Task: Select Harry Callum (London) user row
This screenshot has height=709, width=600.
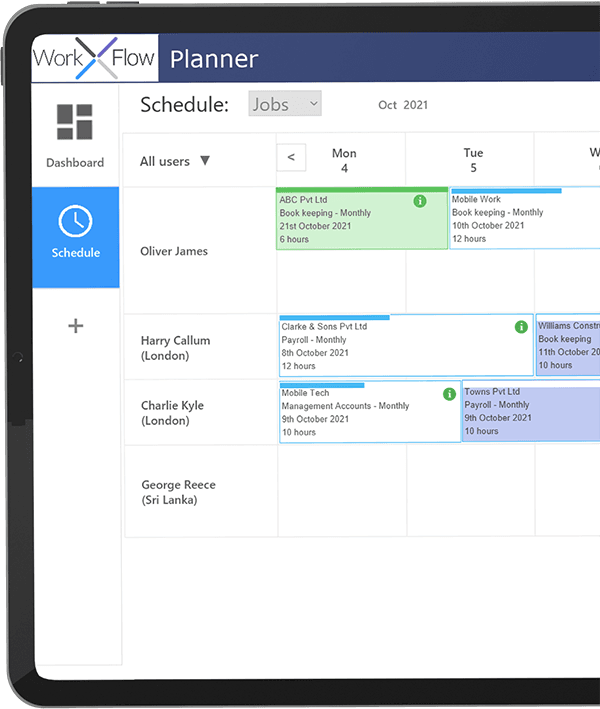Action: click(176, 348)
